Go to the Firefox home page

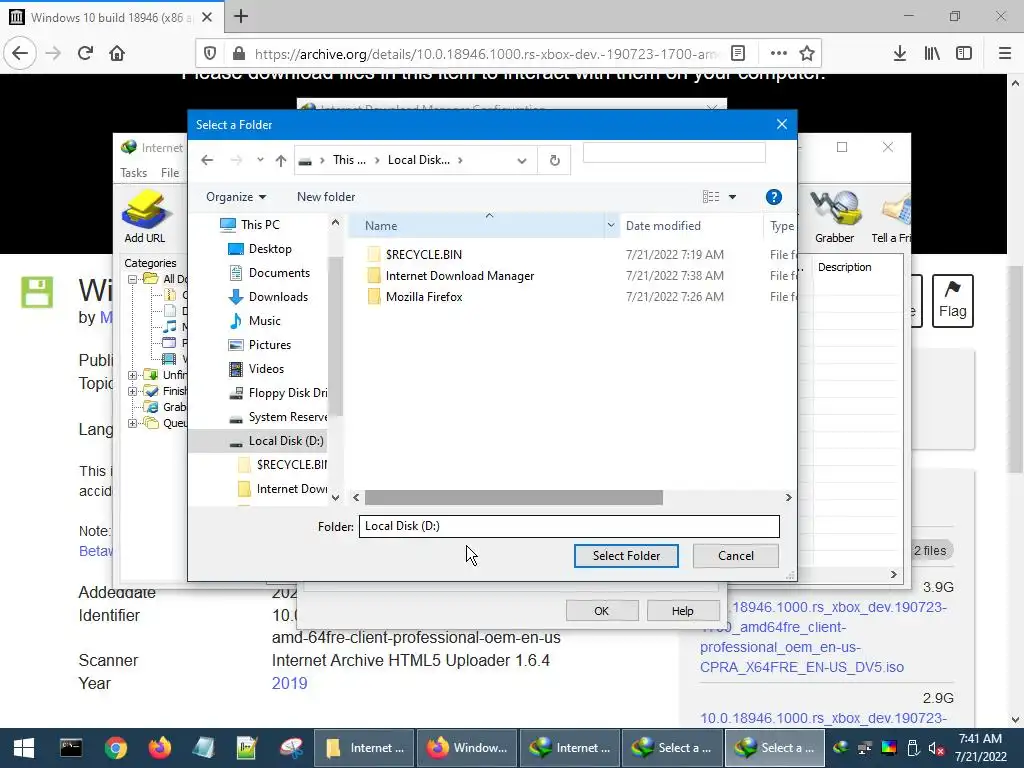pos(117,53)
